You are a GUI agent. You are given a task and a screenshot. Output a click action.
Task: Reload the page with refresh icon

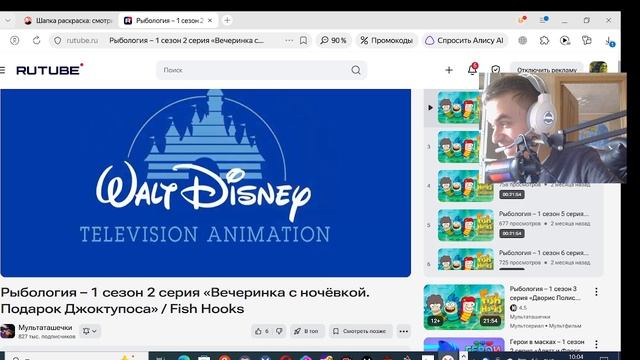36,40
